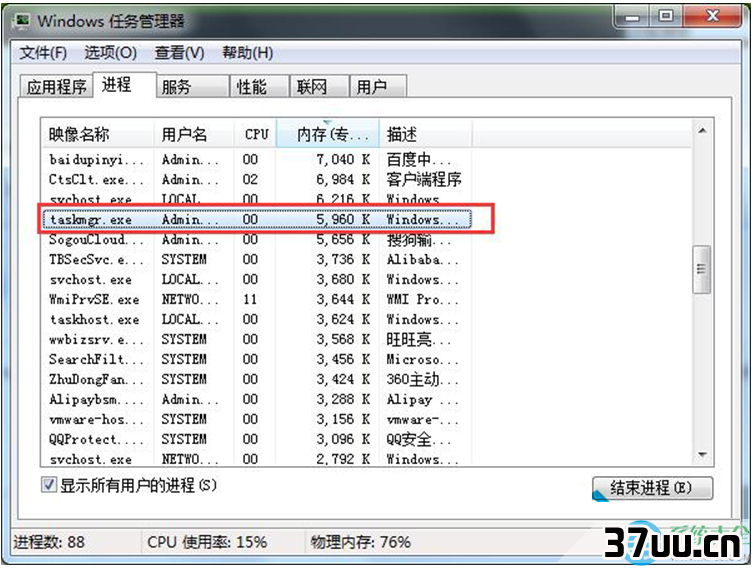Sort by 描述 column header
The image size is (753, 568).
click(x=426, y=134)
